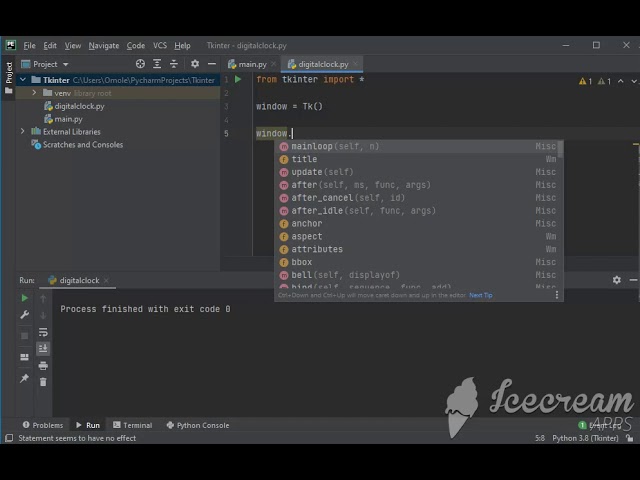This screenshot has height=480, width=640.
Task: Close the digitalclock Run tab
Action: pos(106,280)
